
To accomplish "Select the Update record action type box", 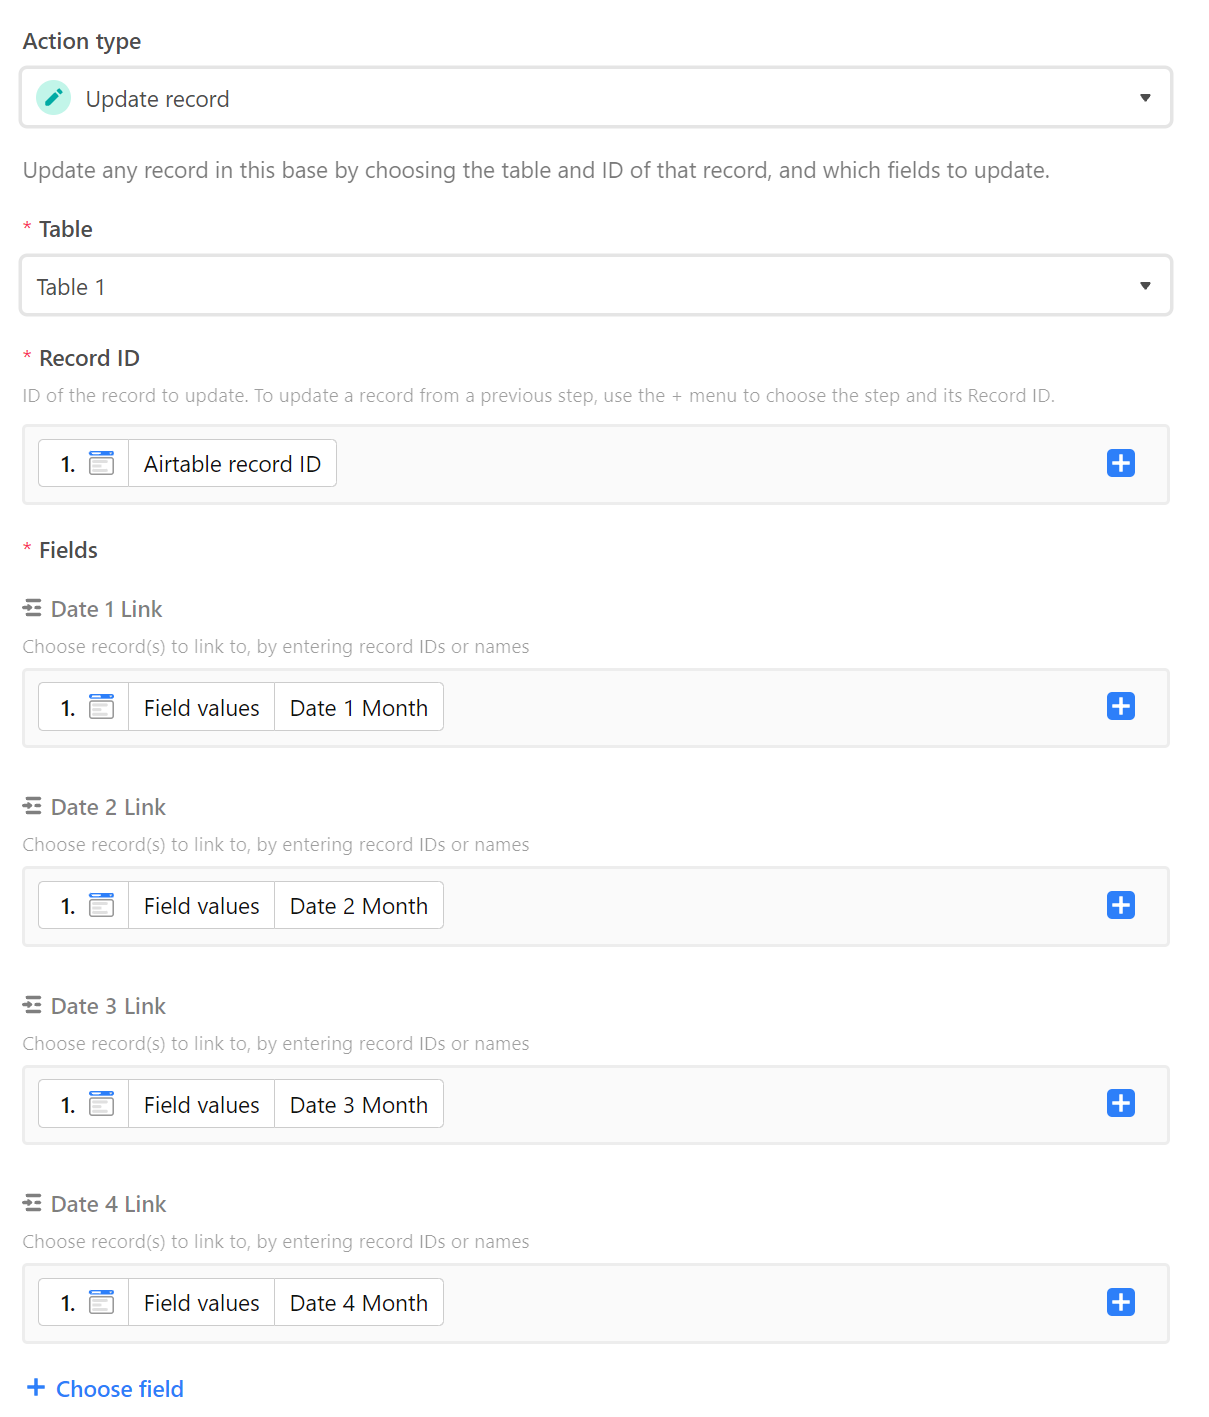I will [x=596, y=98].
